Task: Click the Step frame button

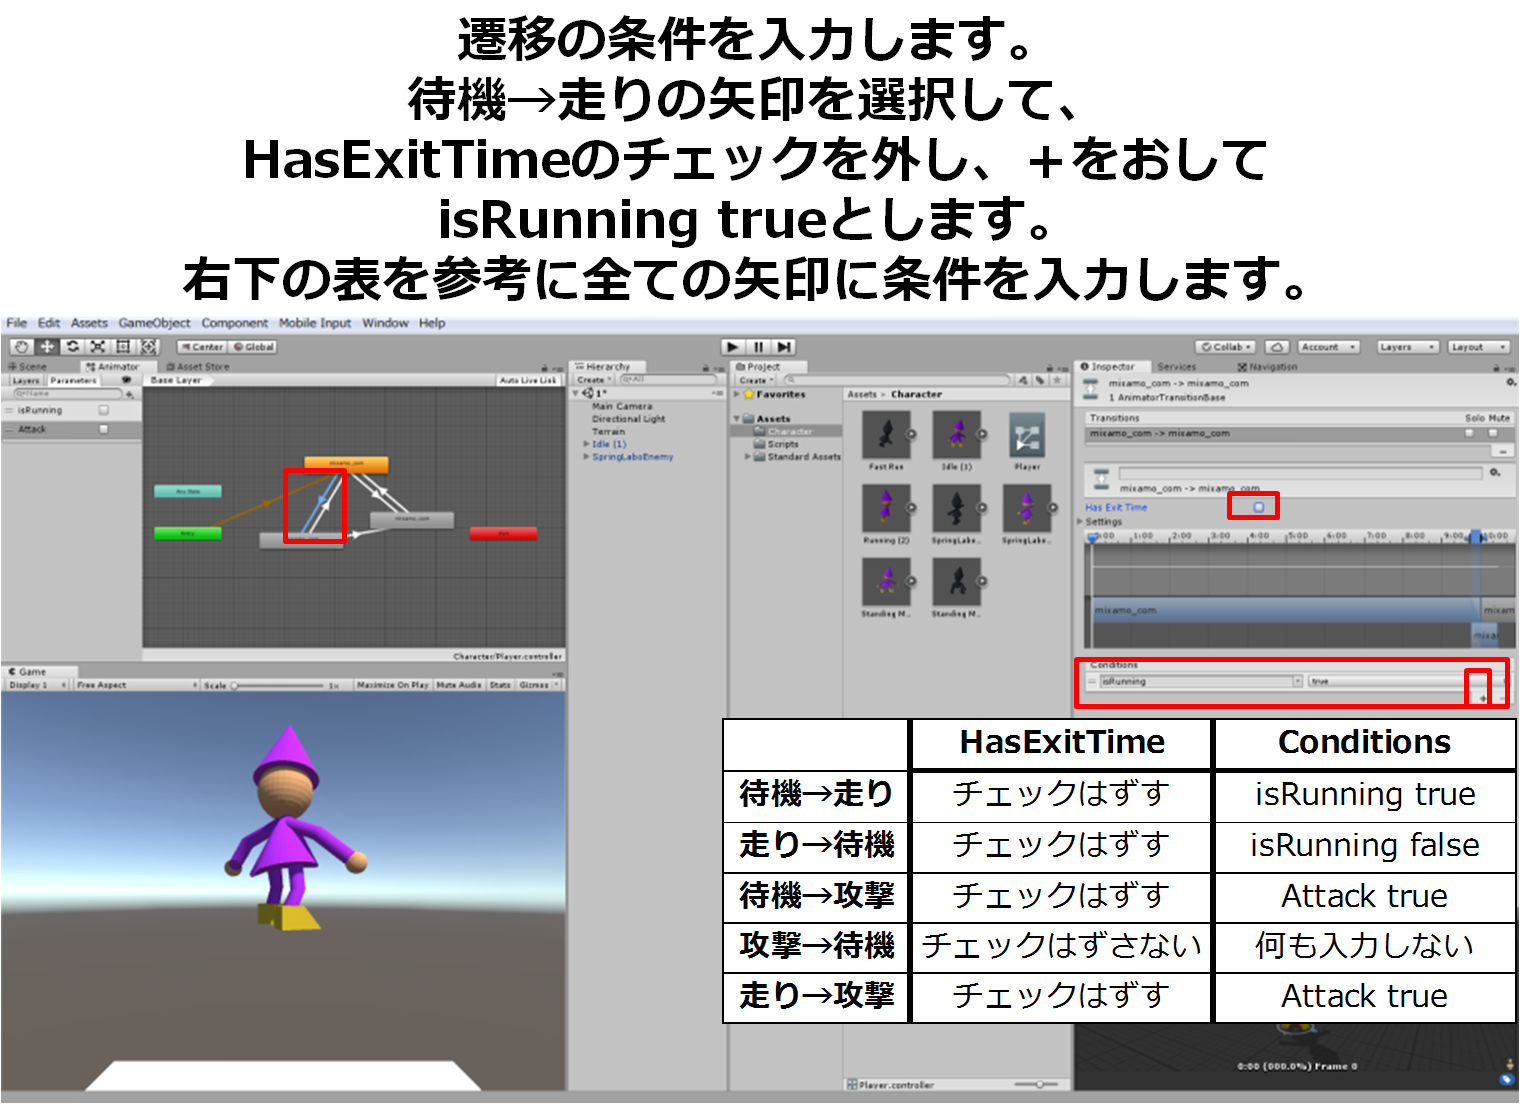Action: [785, 346]
